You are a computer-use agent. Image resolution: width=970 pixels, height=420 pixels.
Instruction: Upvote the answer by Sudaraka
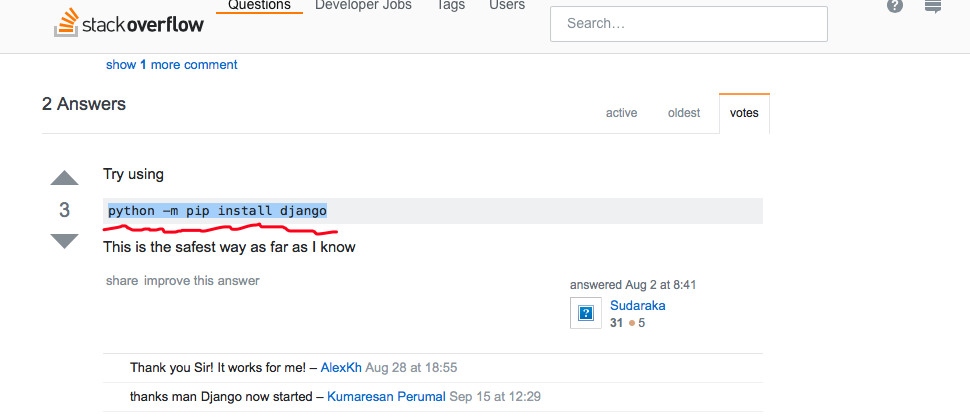coord(64,178)
